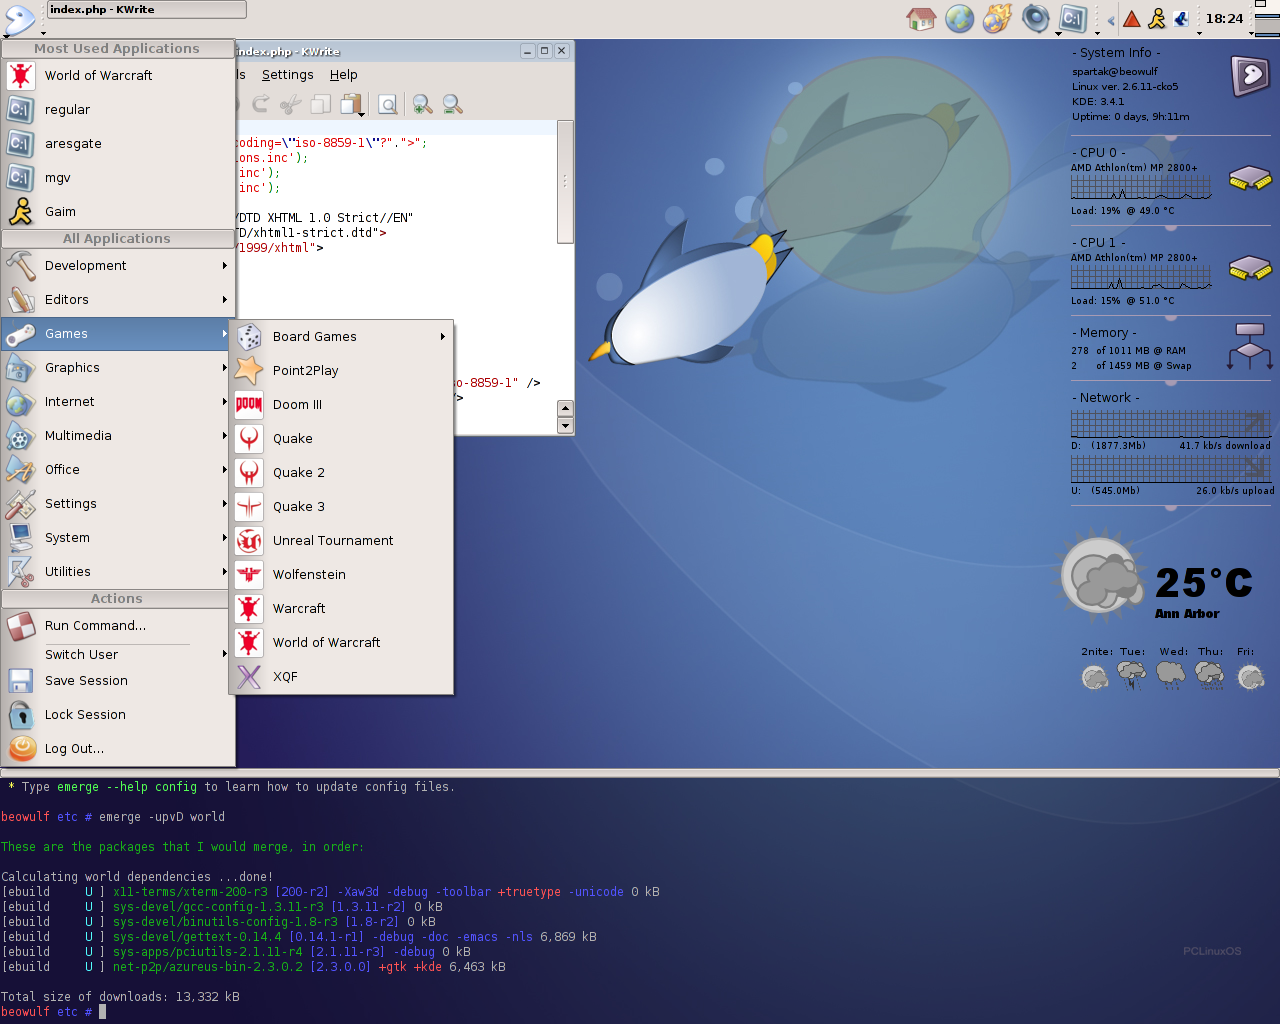Click the Quake 2 icon in Games
Screen dimensions: 1280x1024
(x=249, y=472)
